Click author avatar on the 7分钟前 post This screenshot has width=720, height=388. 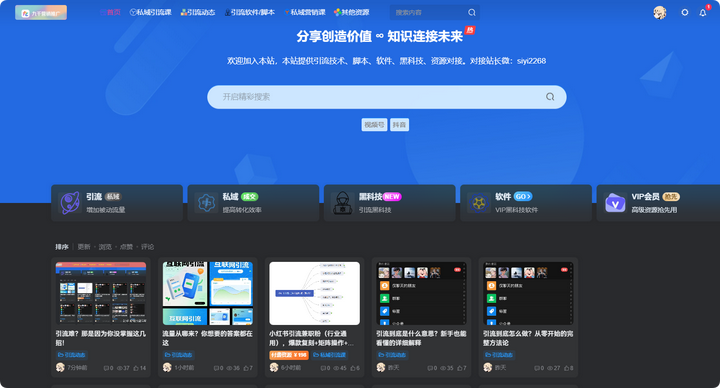[x=60, y=367]
